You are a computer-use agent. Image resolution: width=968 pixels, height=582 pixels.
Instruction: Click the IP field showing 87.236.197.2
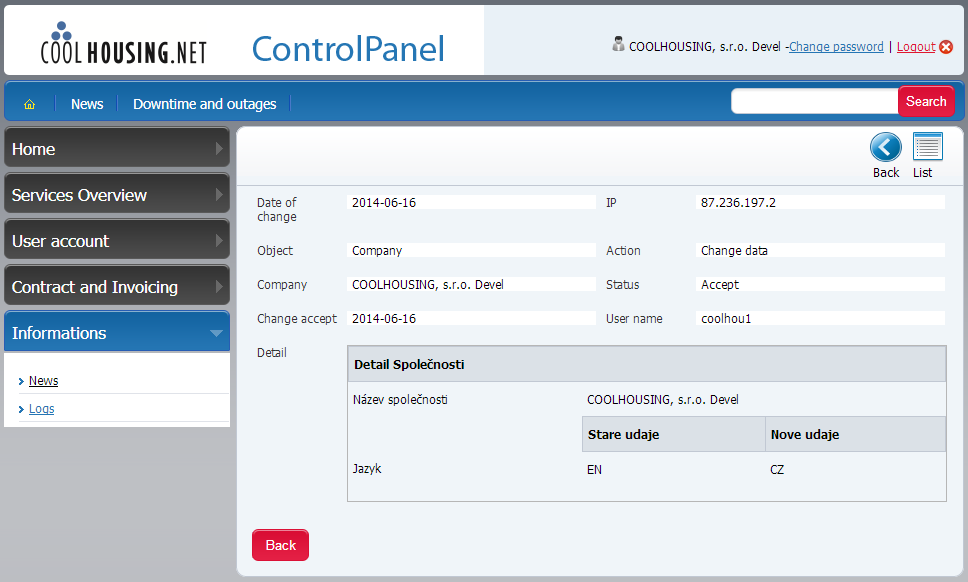[820, 202]
